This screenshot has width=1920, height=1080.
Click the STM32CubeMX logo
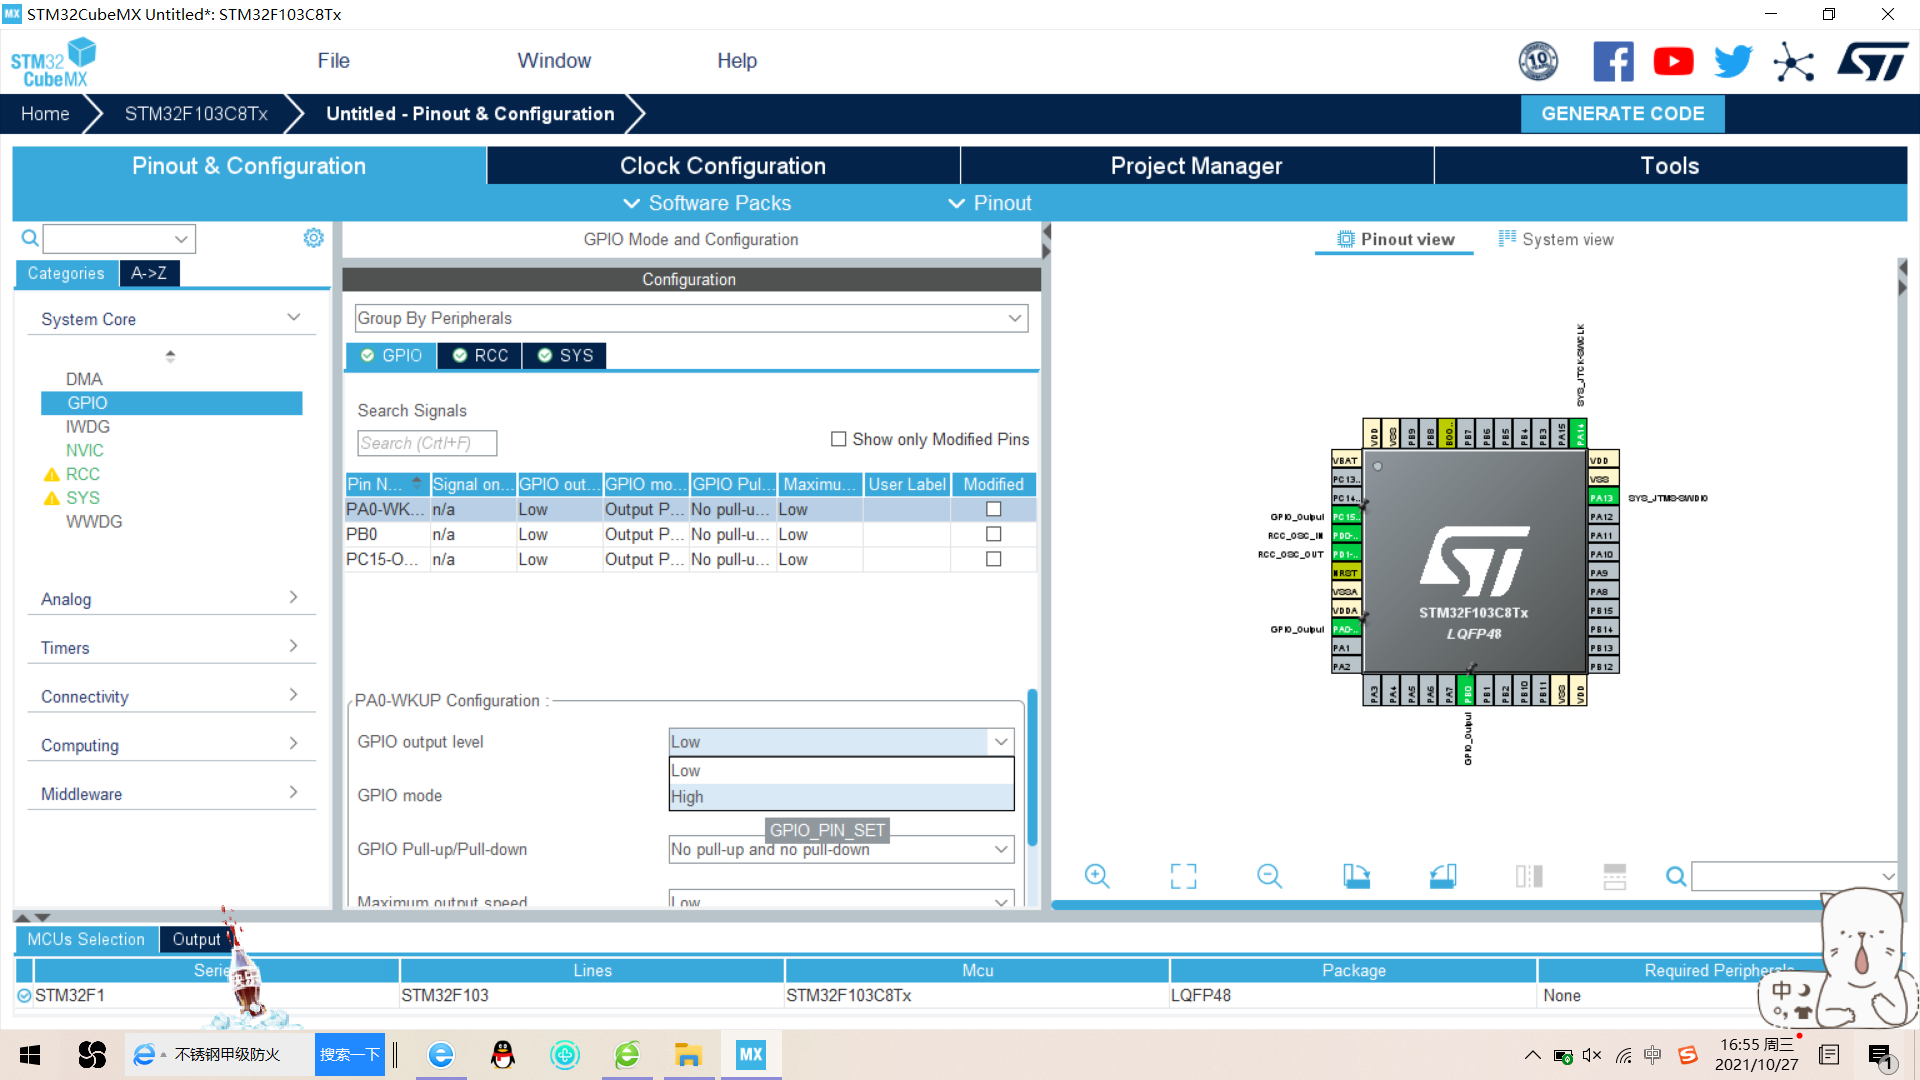[x=53, y=62]
